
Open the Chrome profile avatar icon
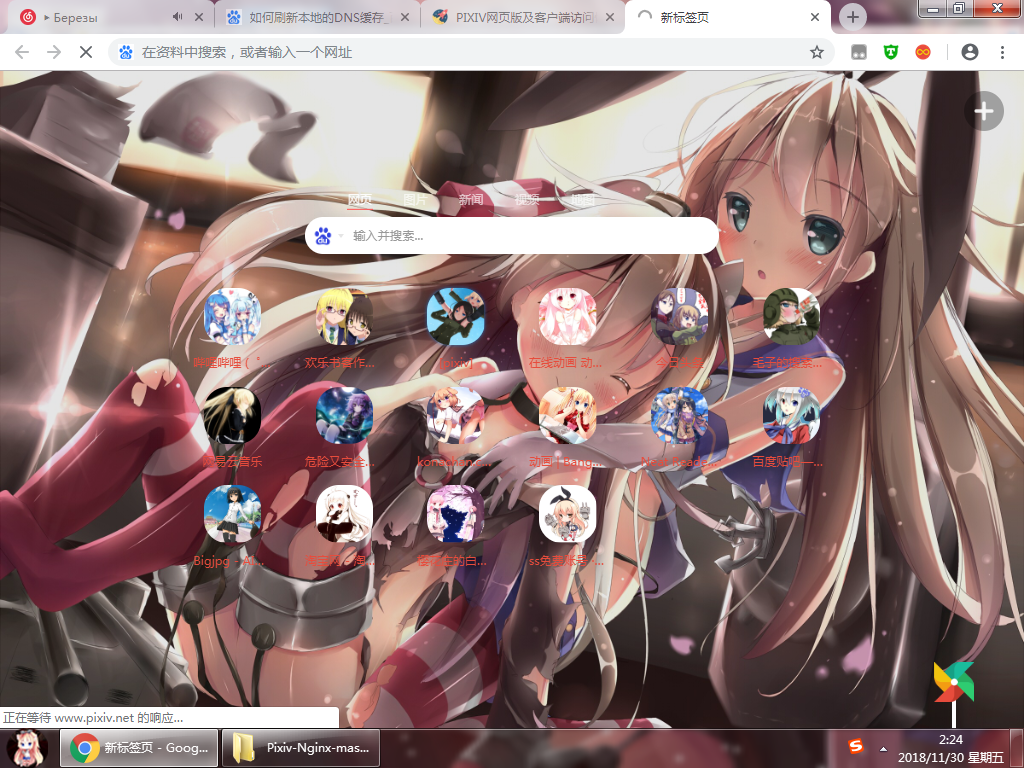970,52
